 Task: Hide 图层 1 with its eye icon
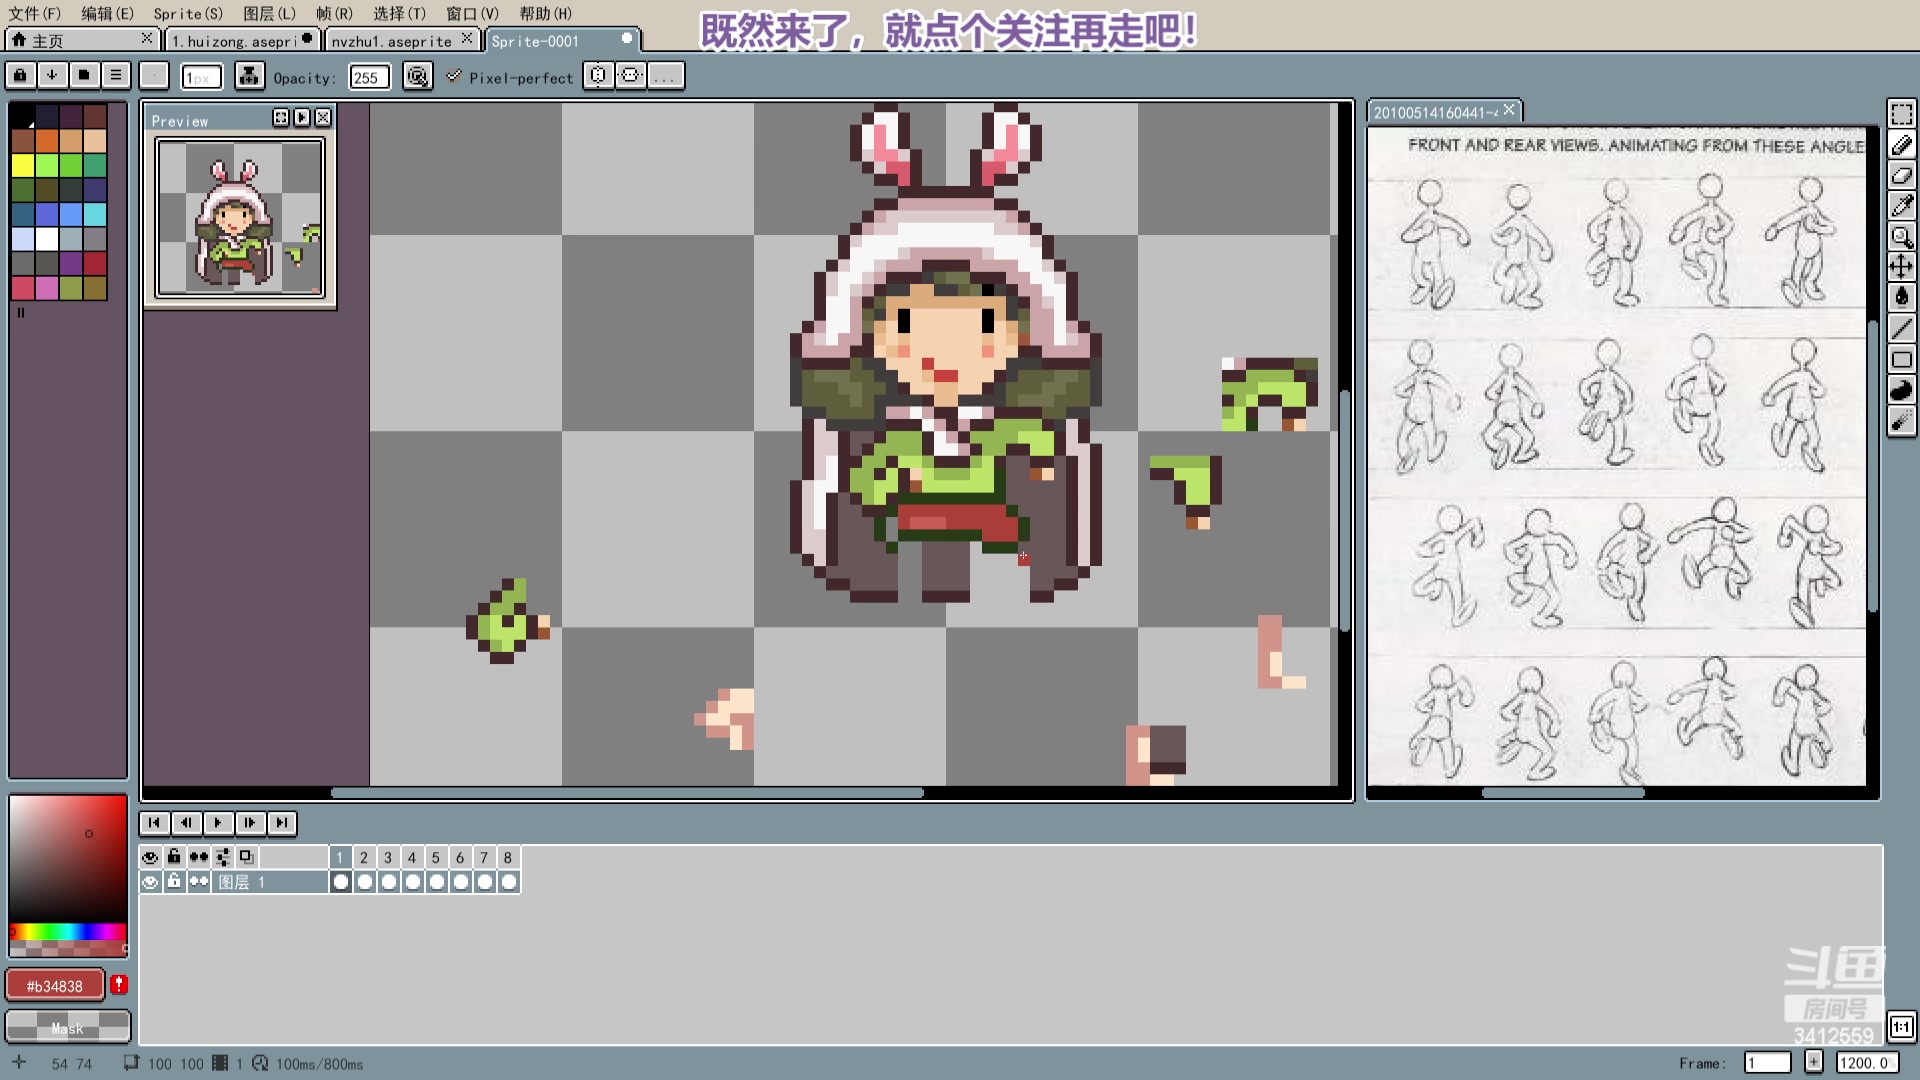point(150,881)
